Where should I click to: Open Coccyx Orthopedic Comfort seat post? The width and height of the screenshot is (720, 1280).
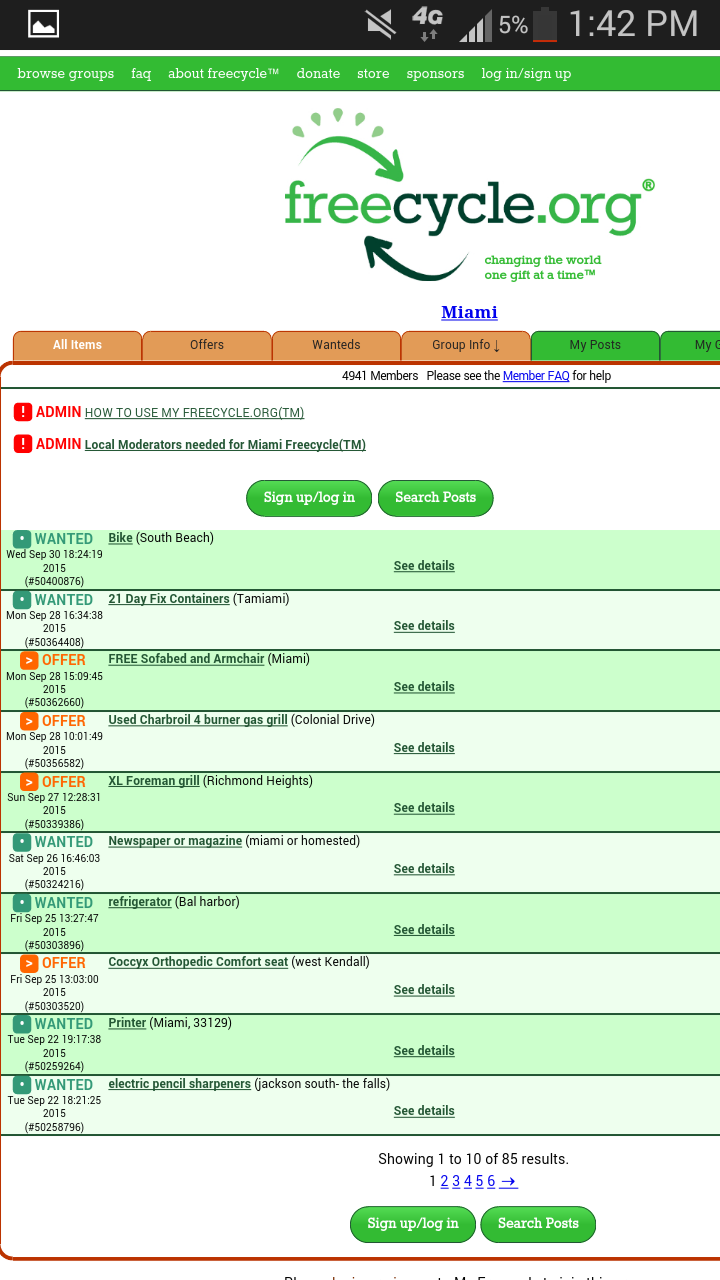(198, 962)
